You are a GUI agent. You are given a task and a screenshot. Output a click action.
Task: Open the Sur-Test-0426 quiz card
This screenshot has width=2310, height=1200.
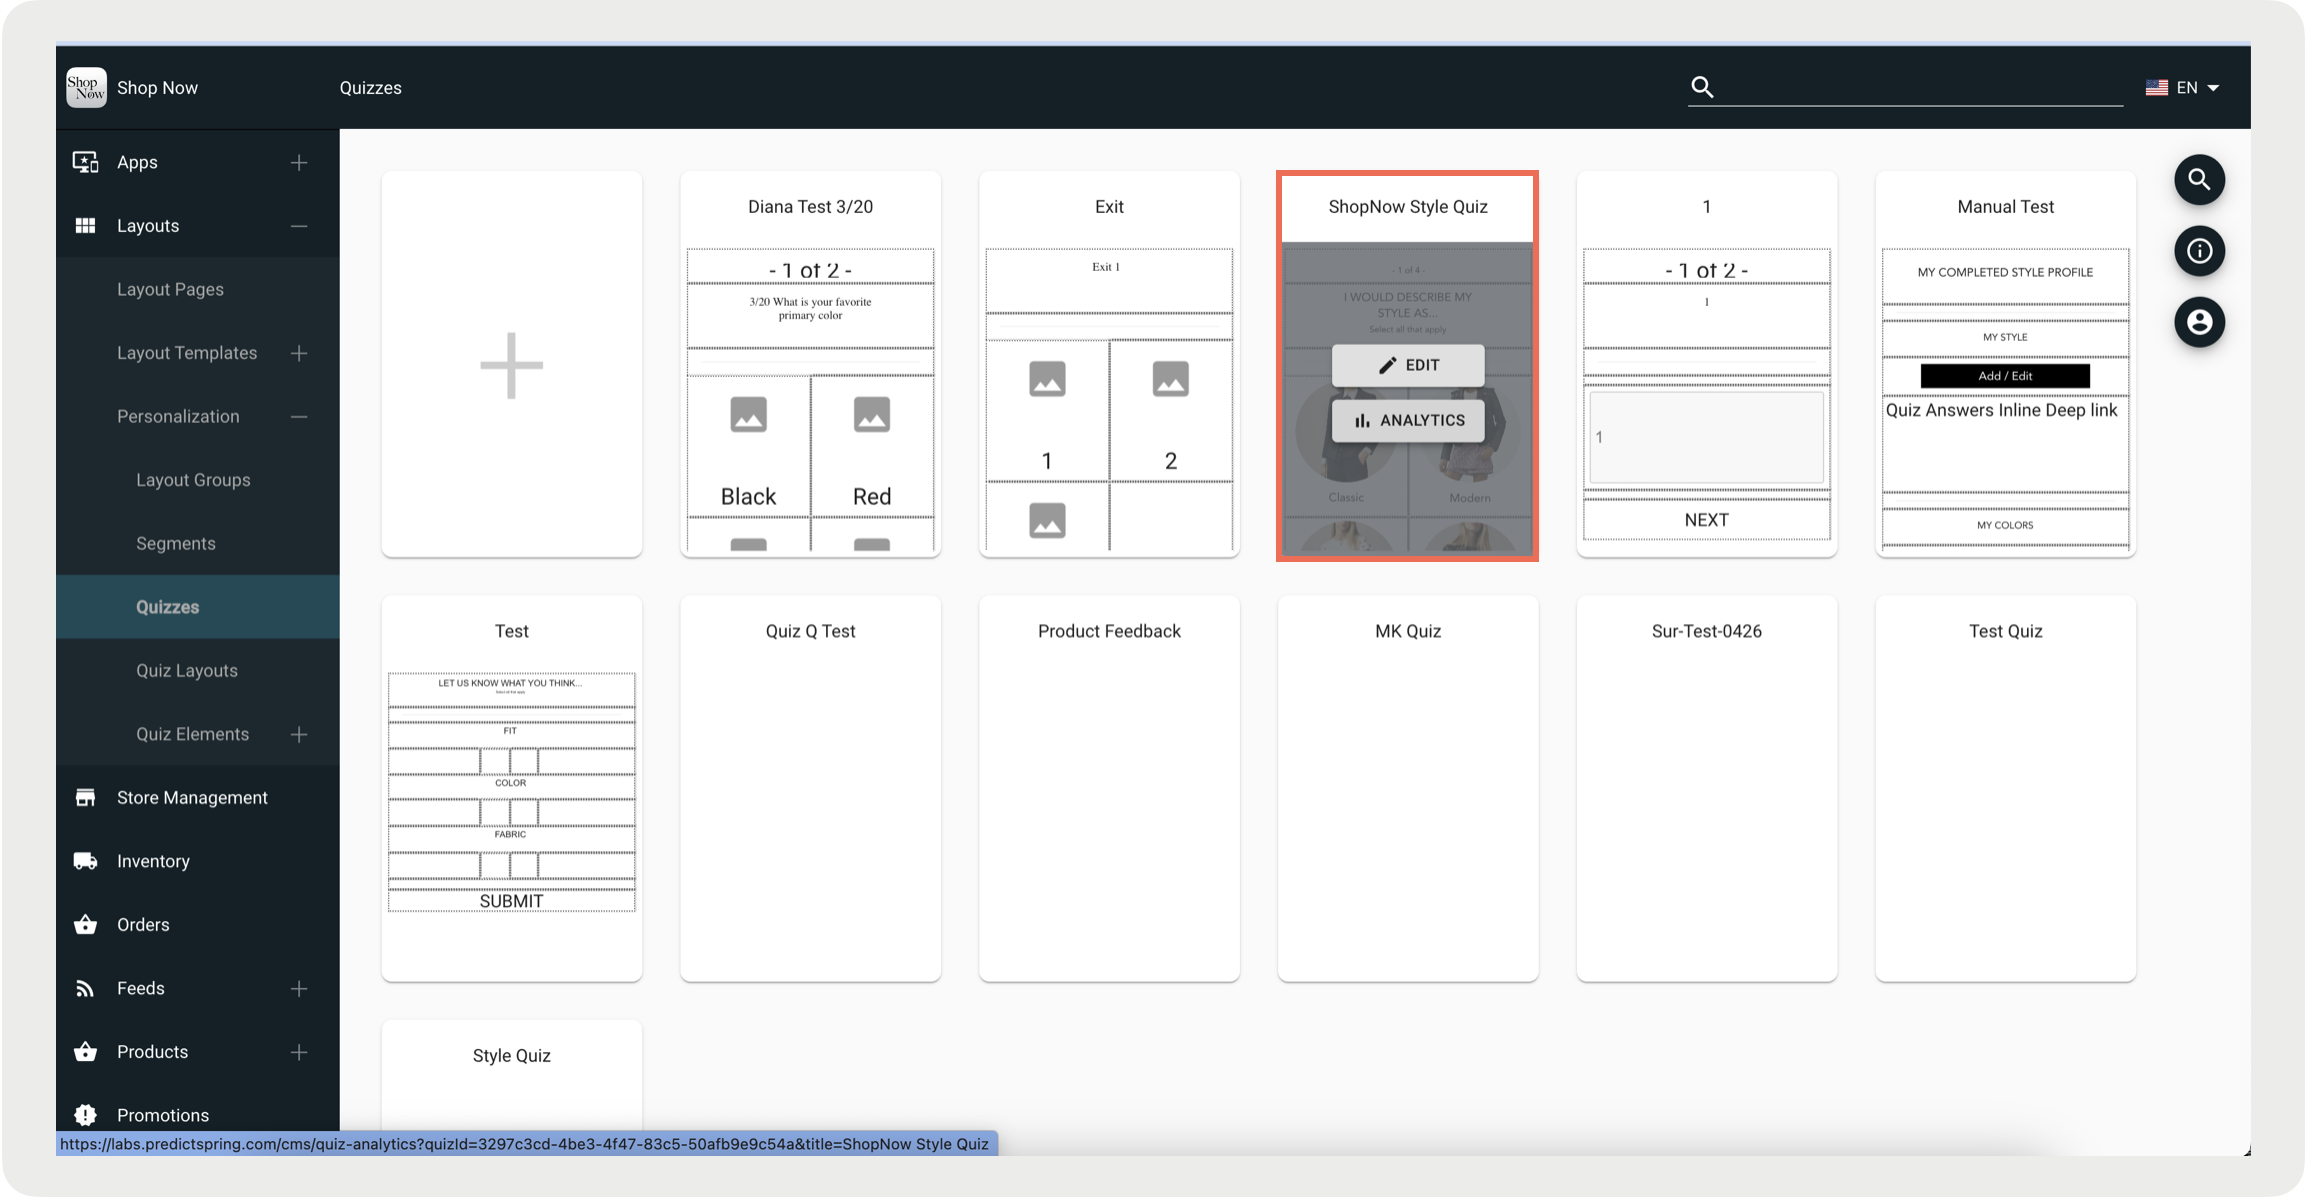click(1706, 789)
